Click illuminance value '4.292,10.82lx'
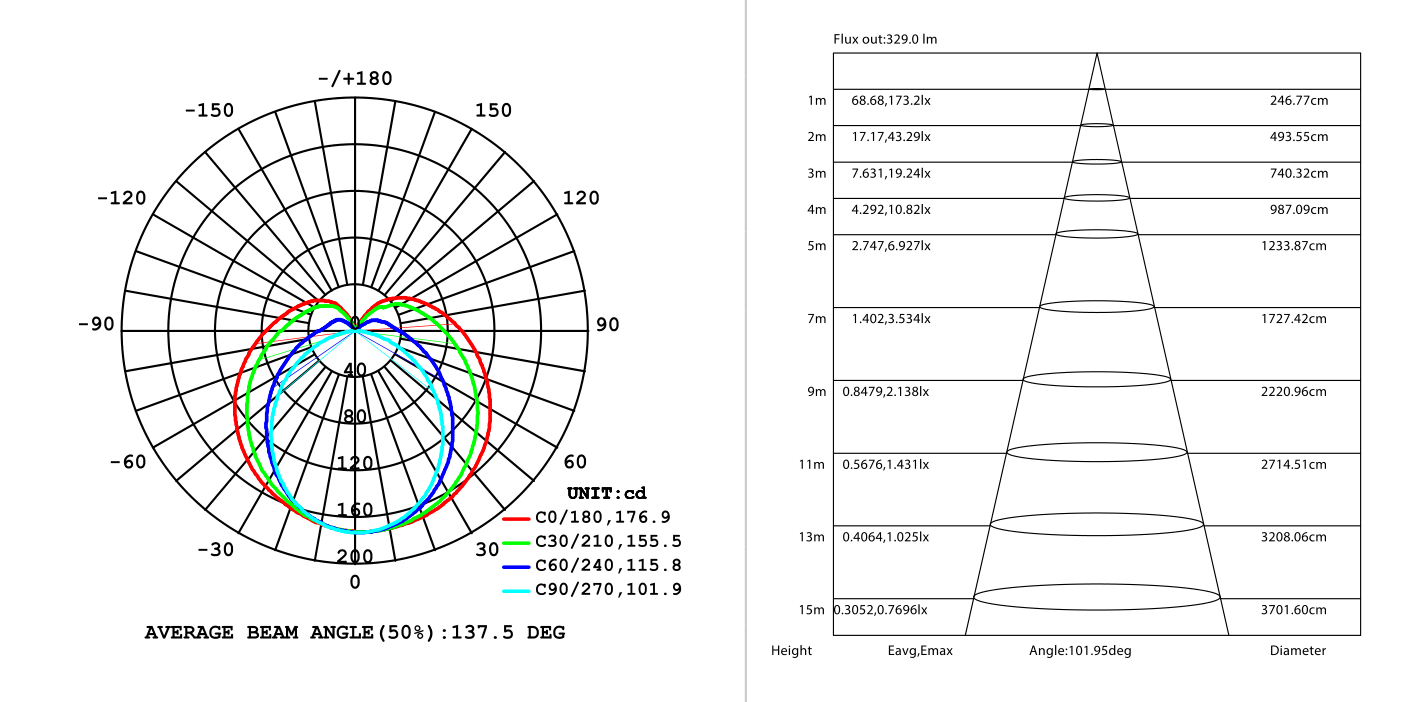This screenshot has height=702, width=1413. click(x=891, y=210)
